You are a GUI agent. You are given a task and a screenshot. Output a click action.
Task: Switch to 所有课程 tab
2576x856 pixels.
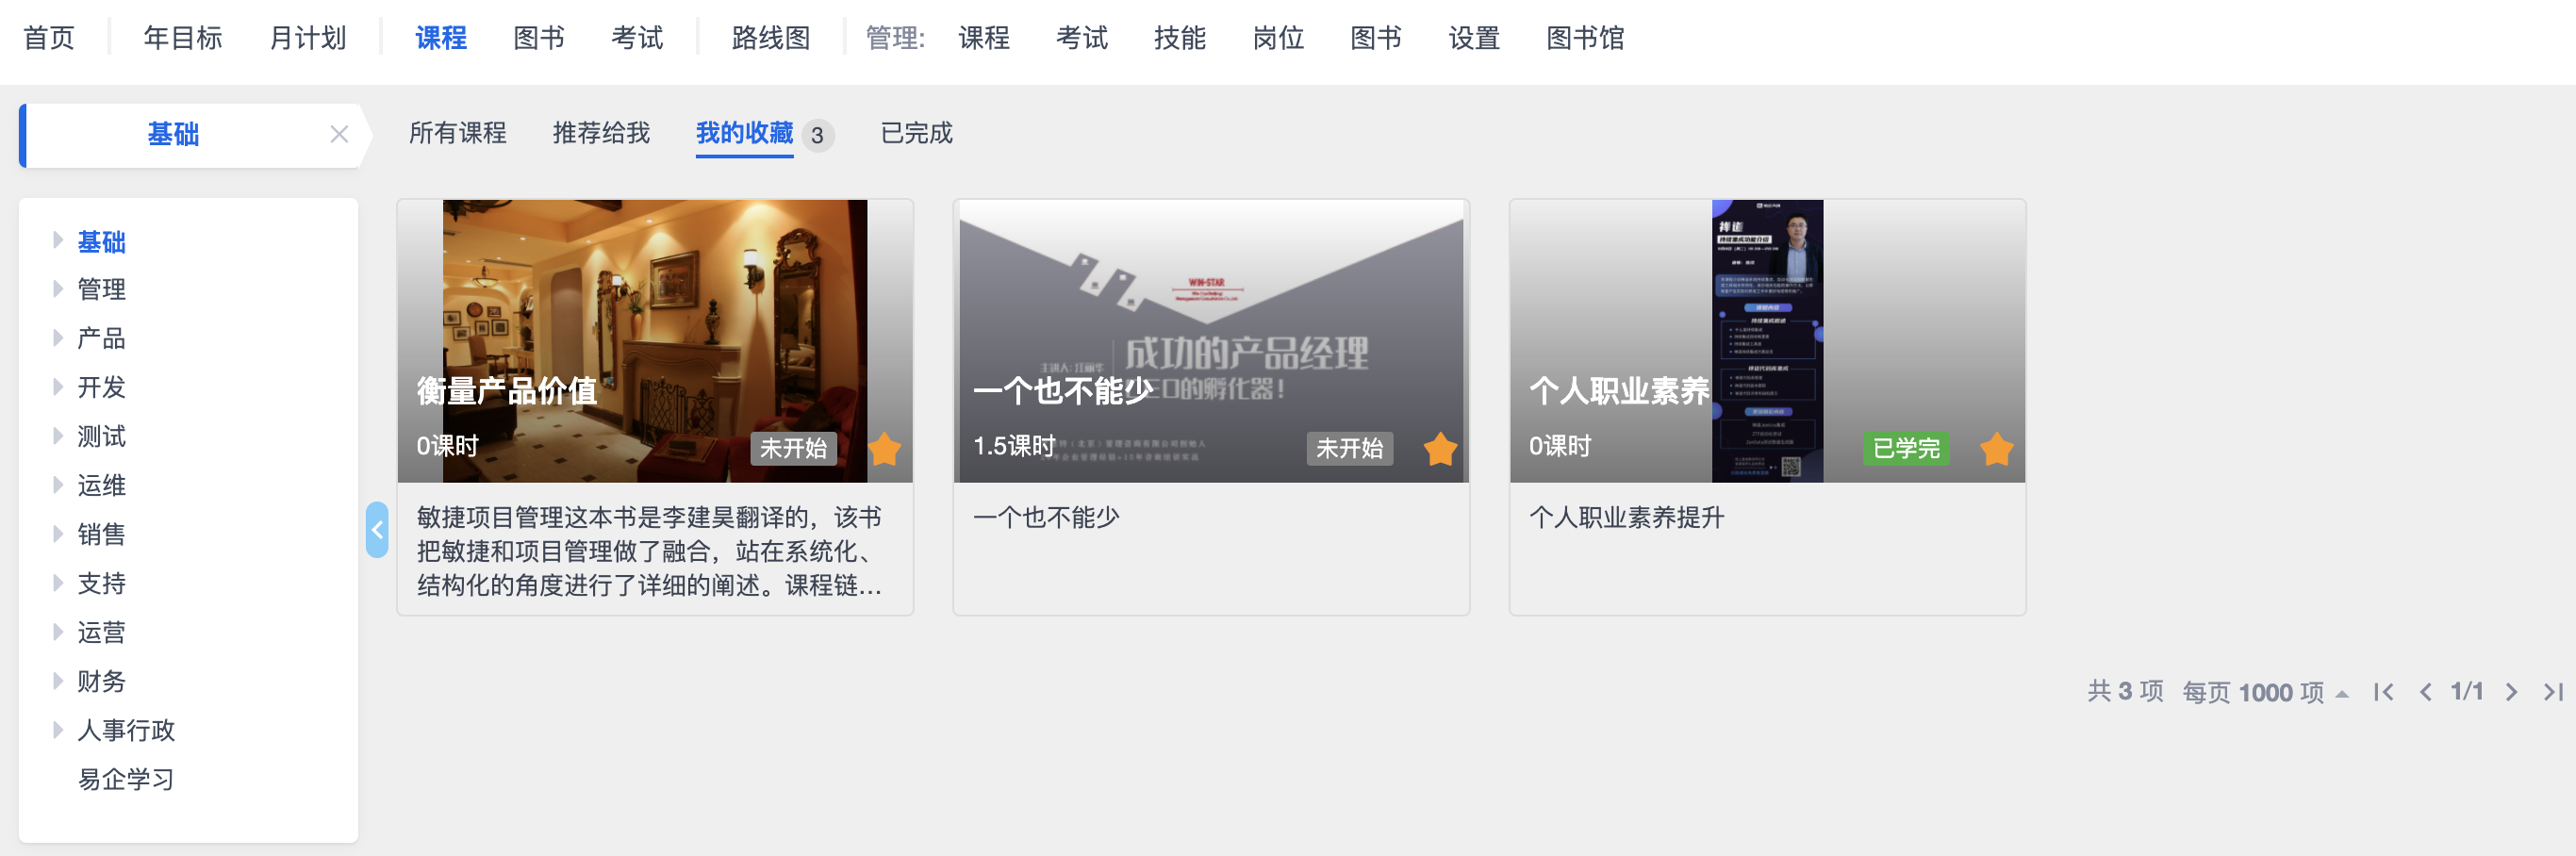point(457,133)
